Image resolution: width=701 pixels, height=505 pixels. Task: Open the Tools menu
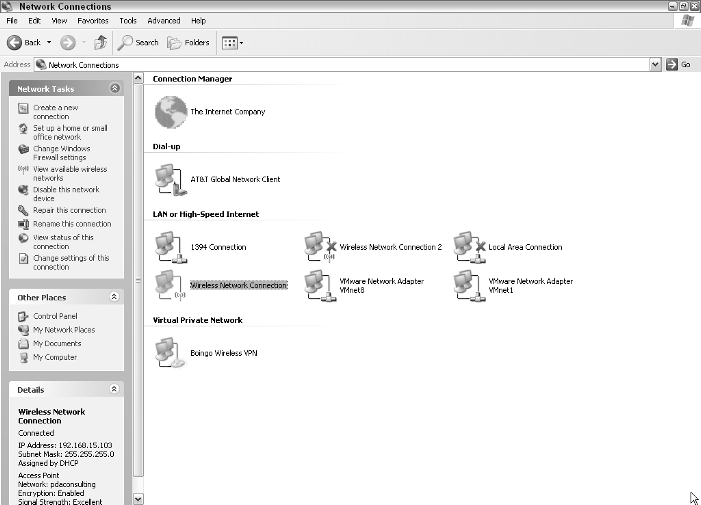point(128,21)
